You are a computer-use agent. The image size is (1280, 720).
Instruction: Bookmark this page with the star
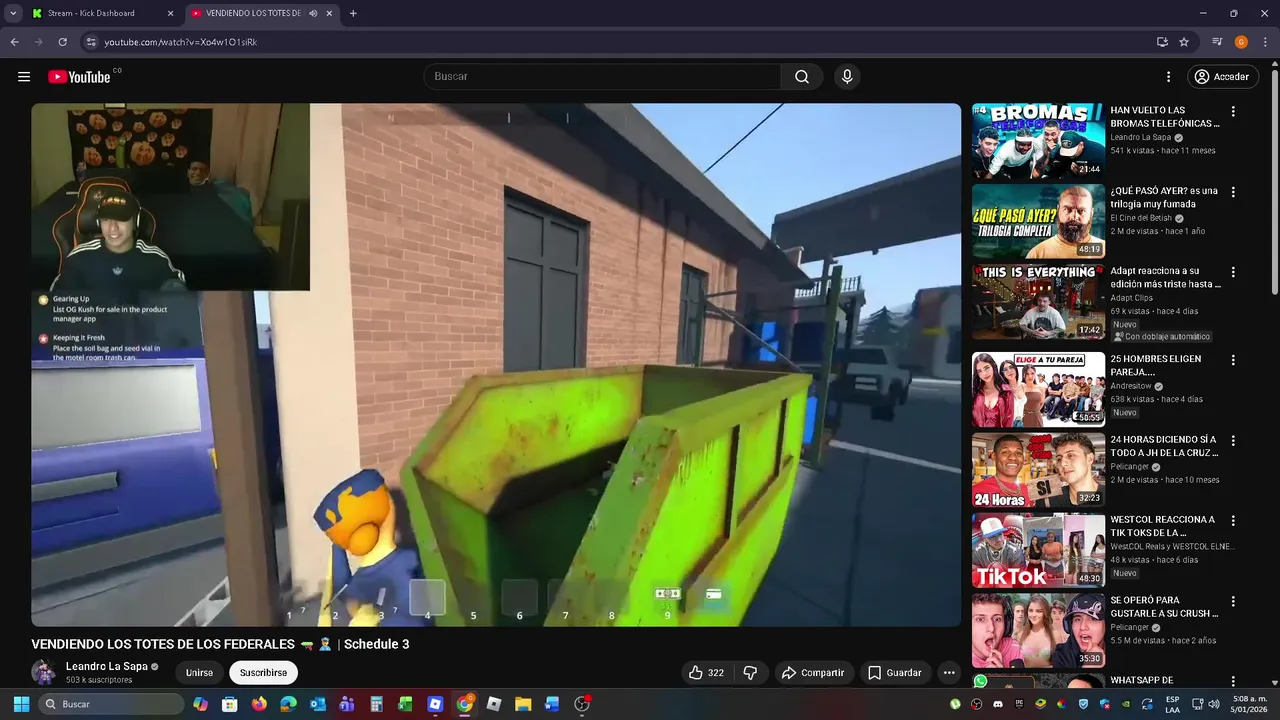pyautogui.click(x=1184, y=42)
